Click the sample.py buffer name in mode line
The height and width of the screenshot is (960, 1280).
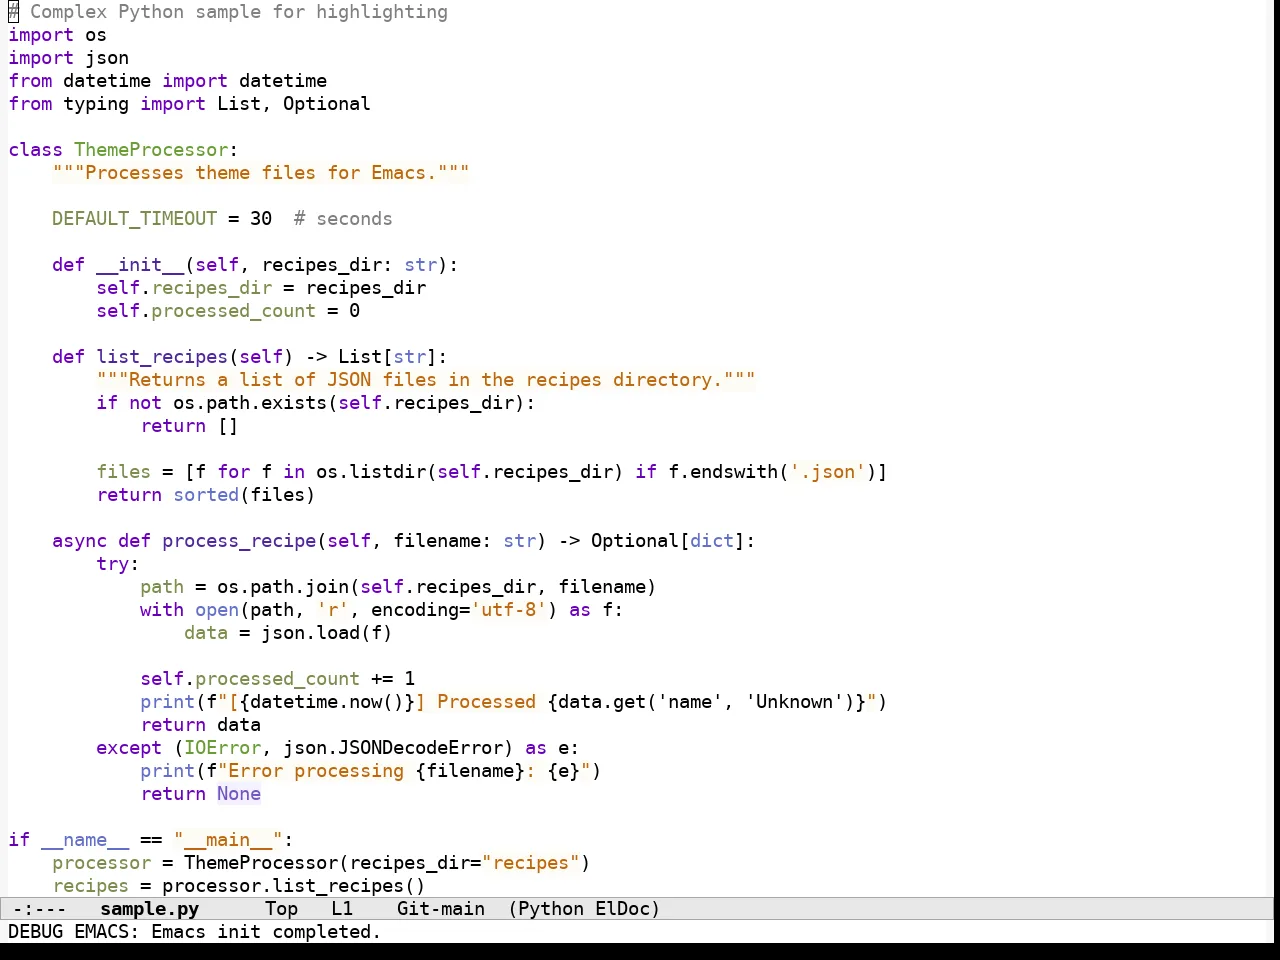tap(149, 909)
